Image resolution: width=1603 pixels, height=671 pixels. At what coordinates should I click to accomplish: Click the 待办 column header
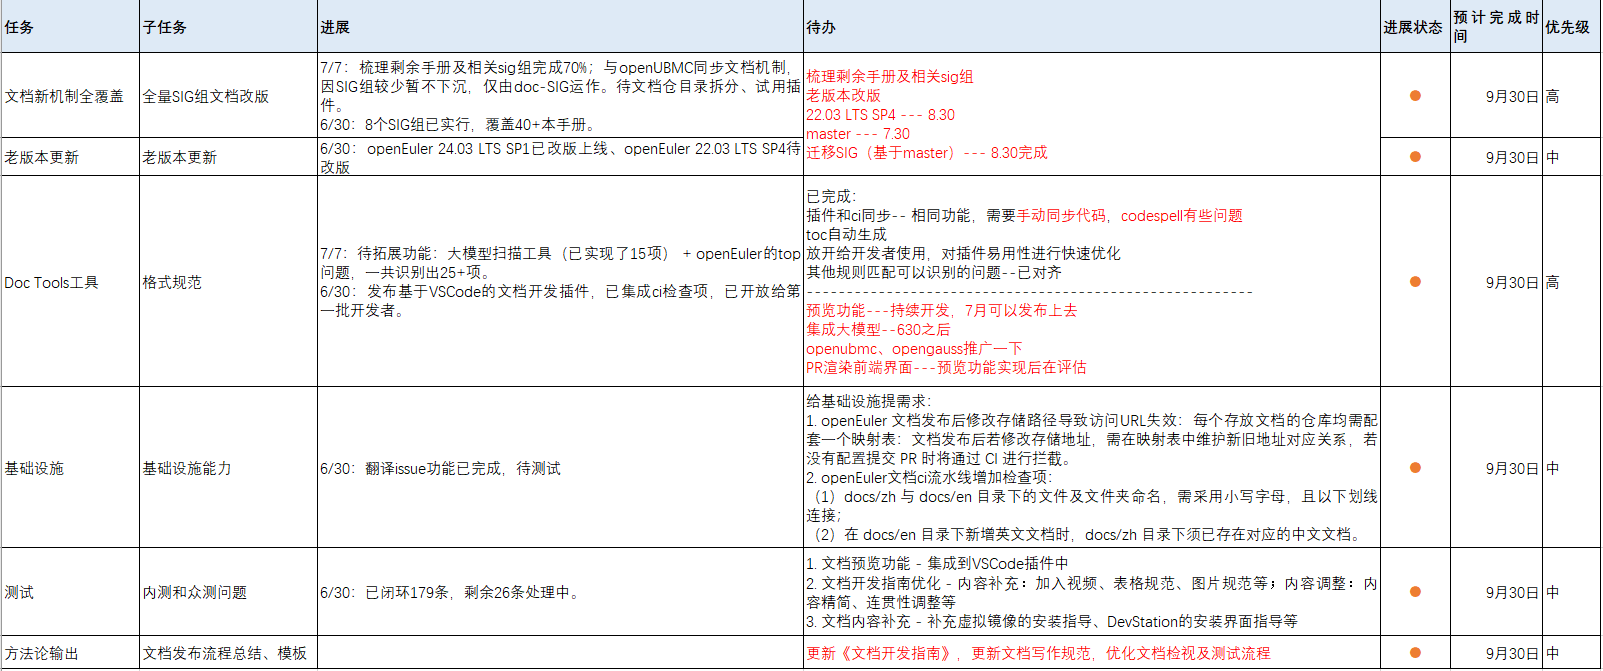1092,27
